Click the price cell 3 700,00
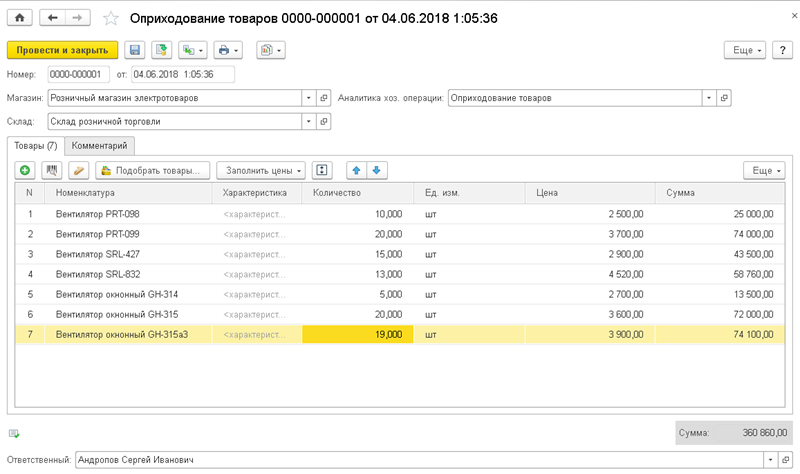The width and height of the screenshot is (800, 474). (x=590, y=234)
